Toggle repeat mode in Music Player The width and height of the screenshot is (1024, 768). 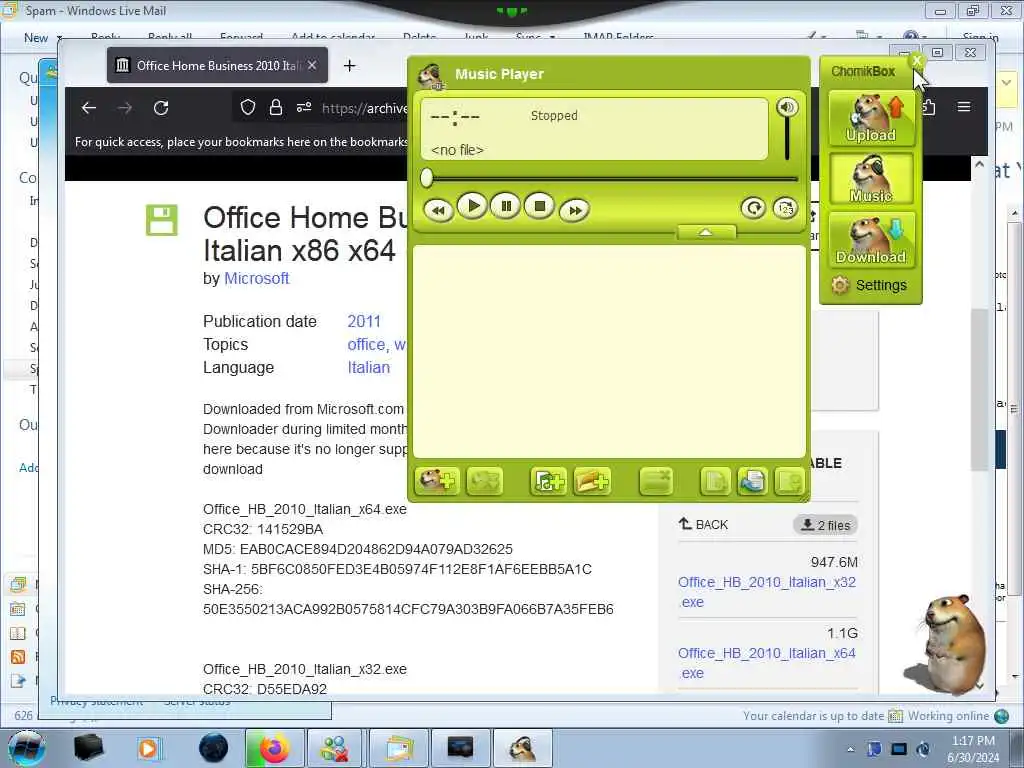pos(753,208)
